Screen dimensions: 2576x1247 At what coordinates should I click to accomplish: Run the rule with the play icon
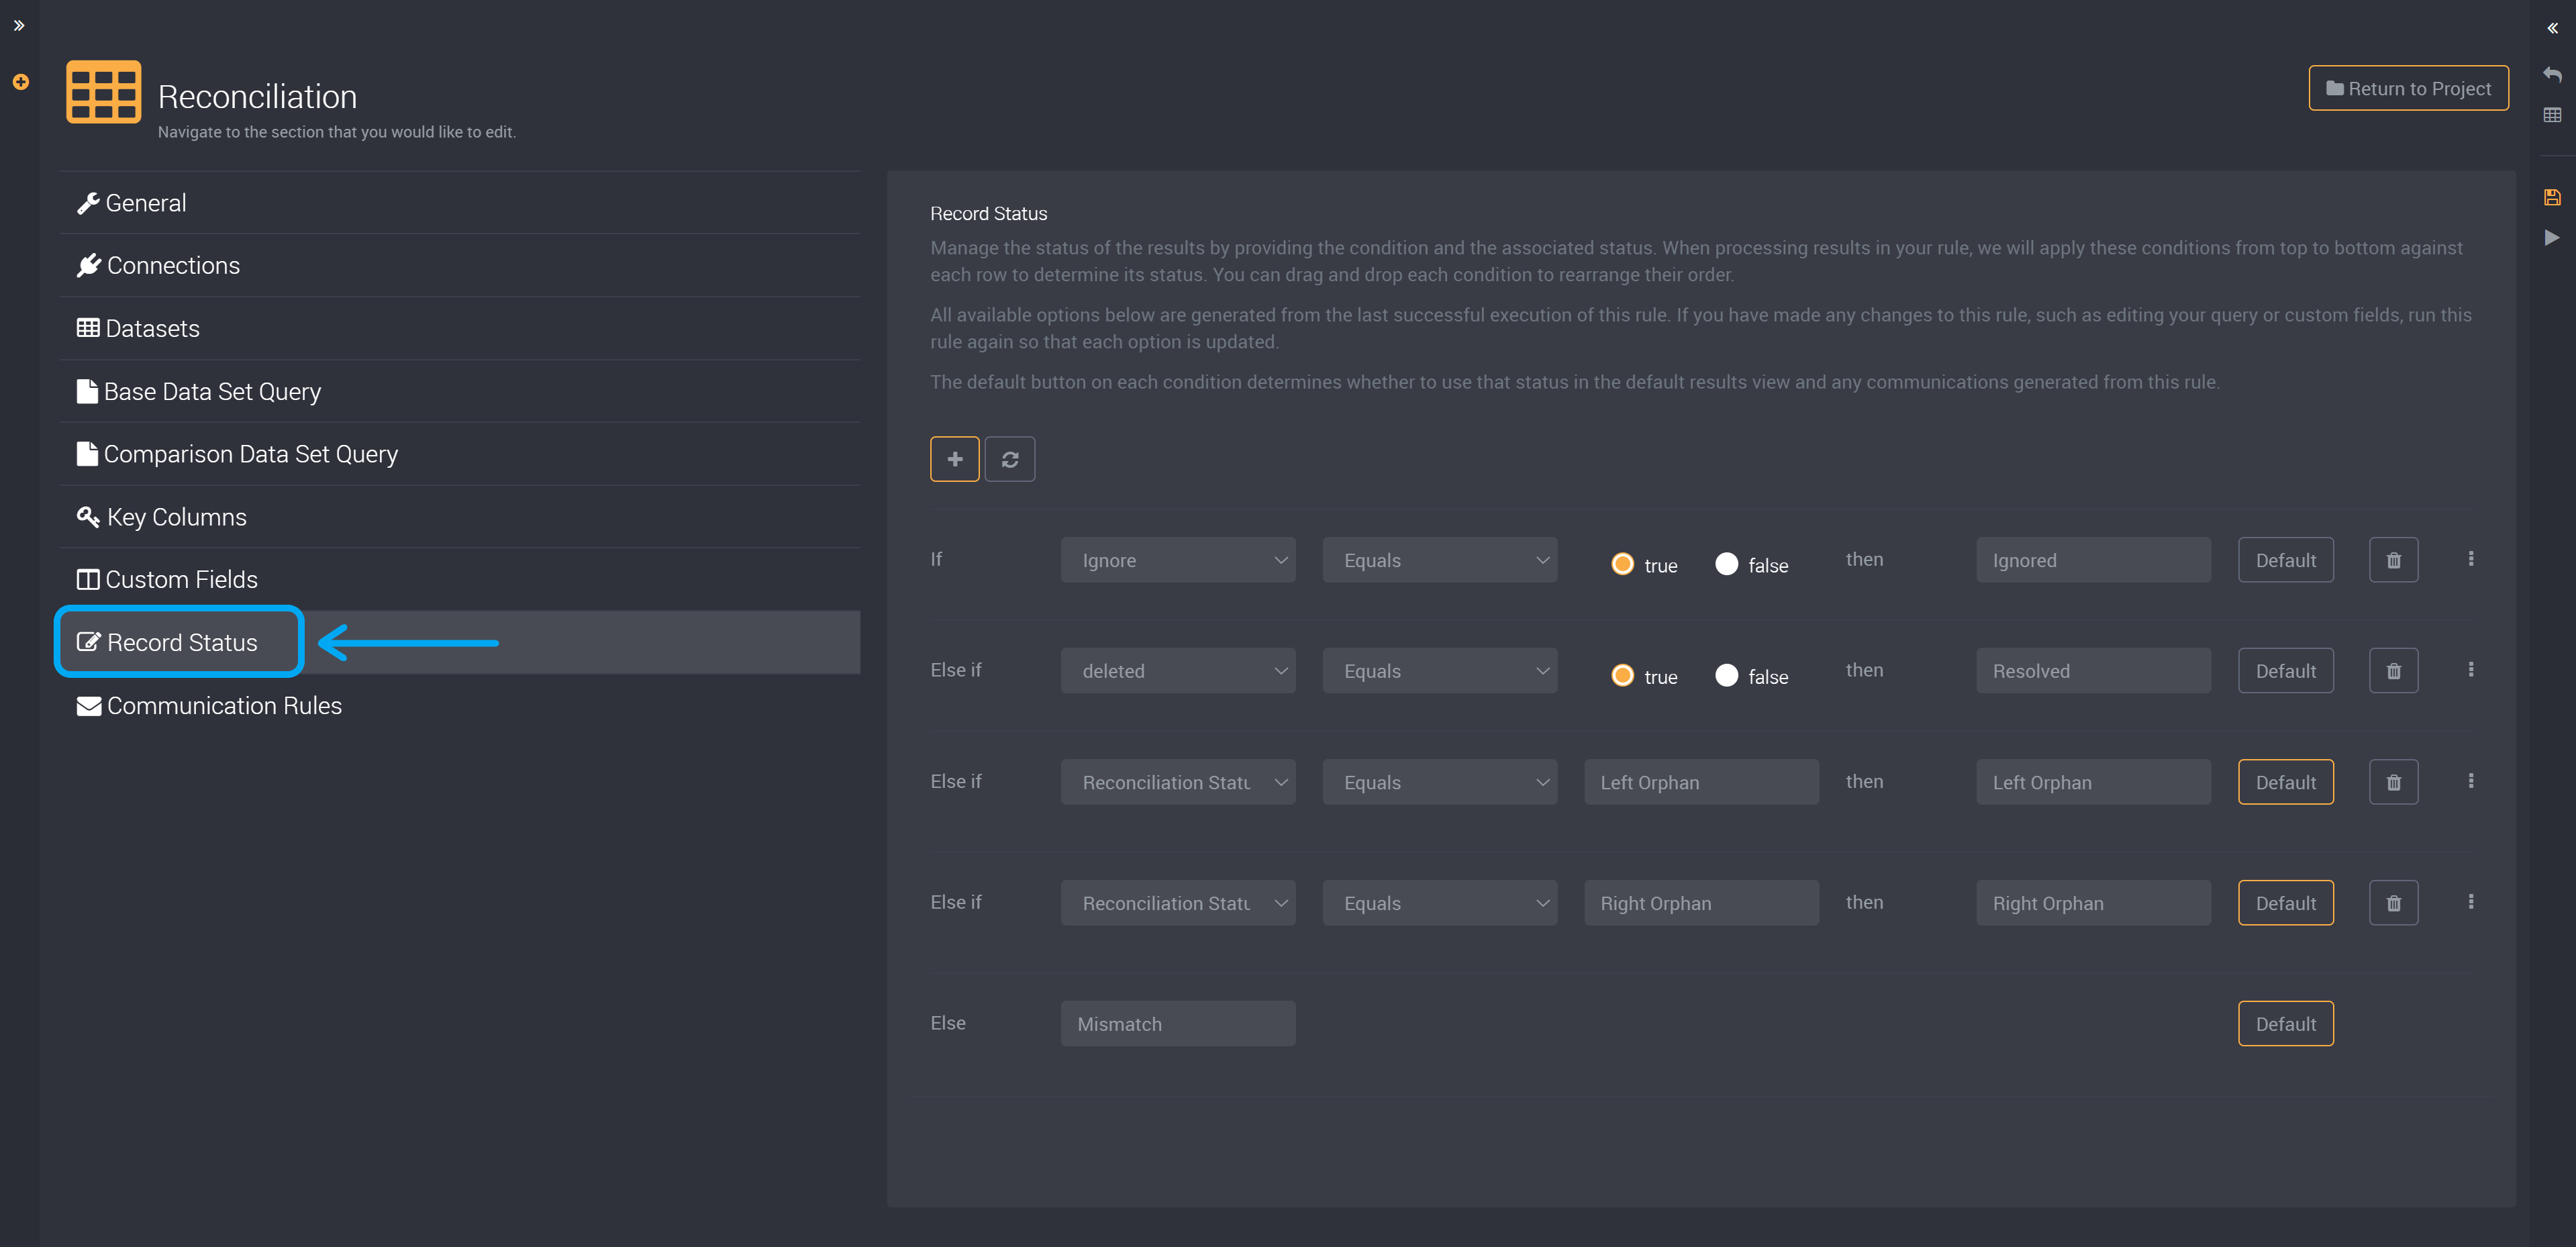(x=2552, y=238)
